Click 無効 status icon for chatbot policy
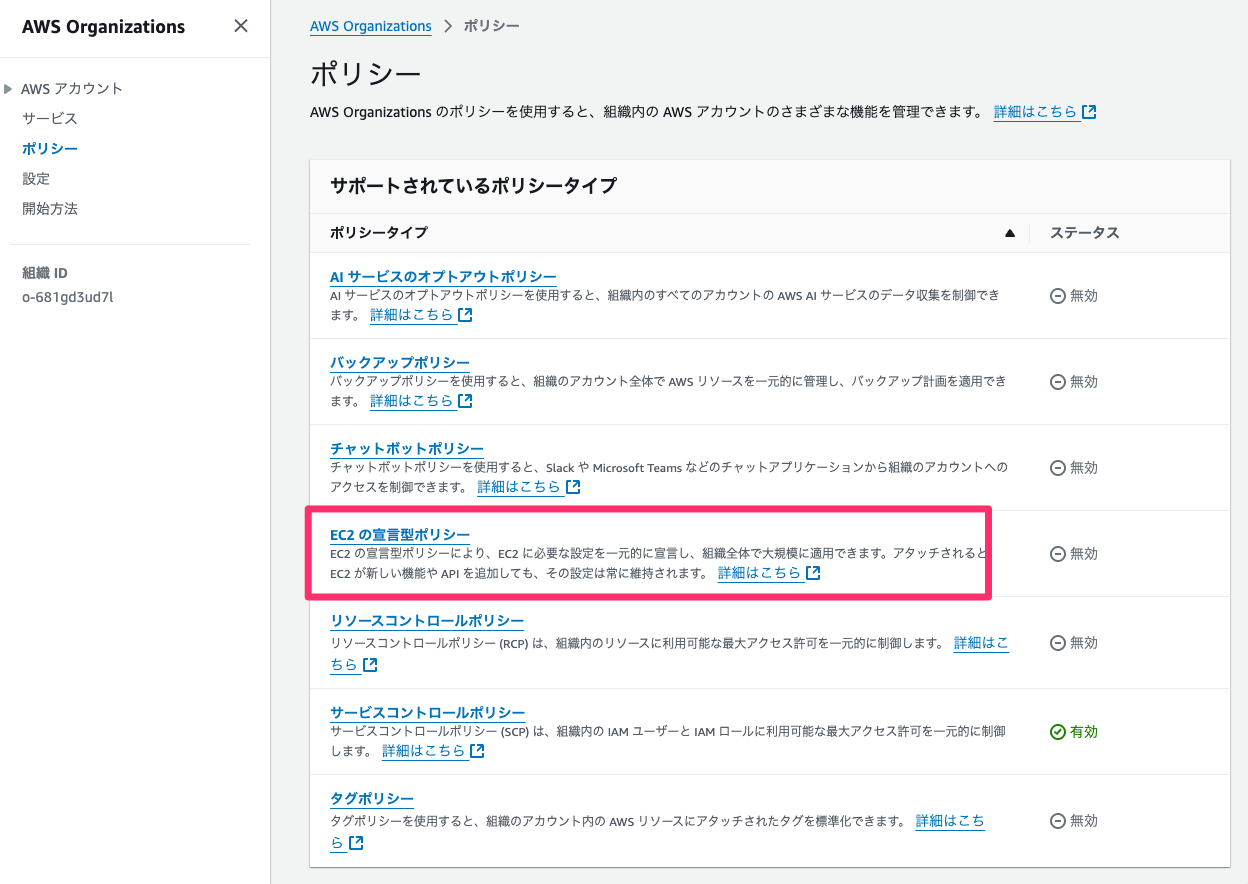Viewport: 1248px width, 884px height. click(1058, 468)
